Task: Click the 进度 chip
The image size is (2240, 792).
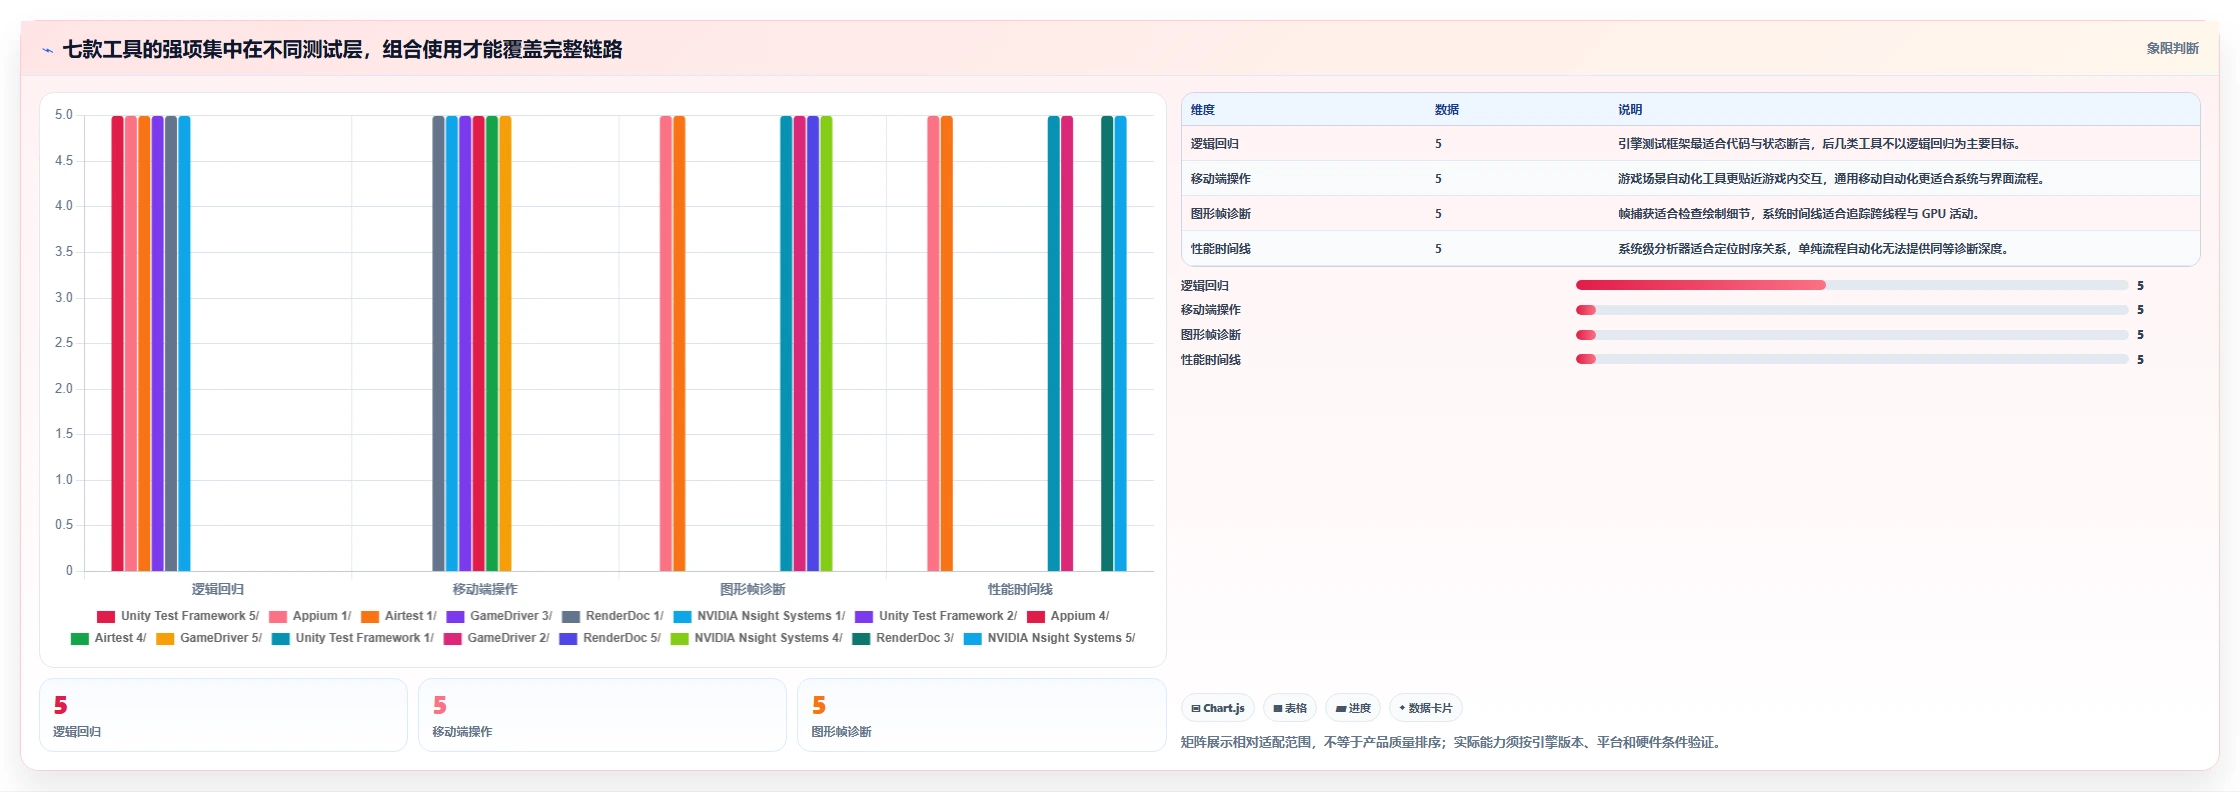Action: pyautogui.click(x=1353, y=708)
